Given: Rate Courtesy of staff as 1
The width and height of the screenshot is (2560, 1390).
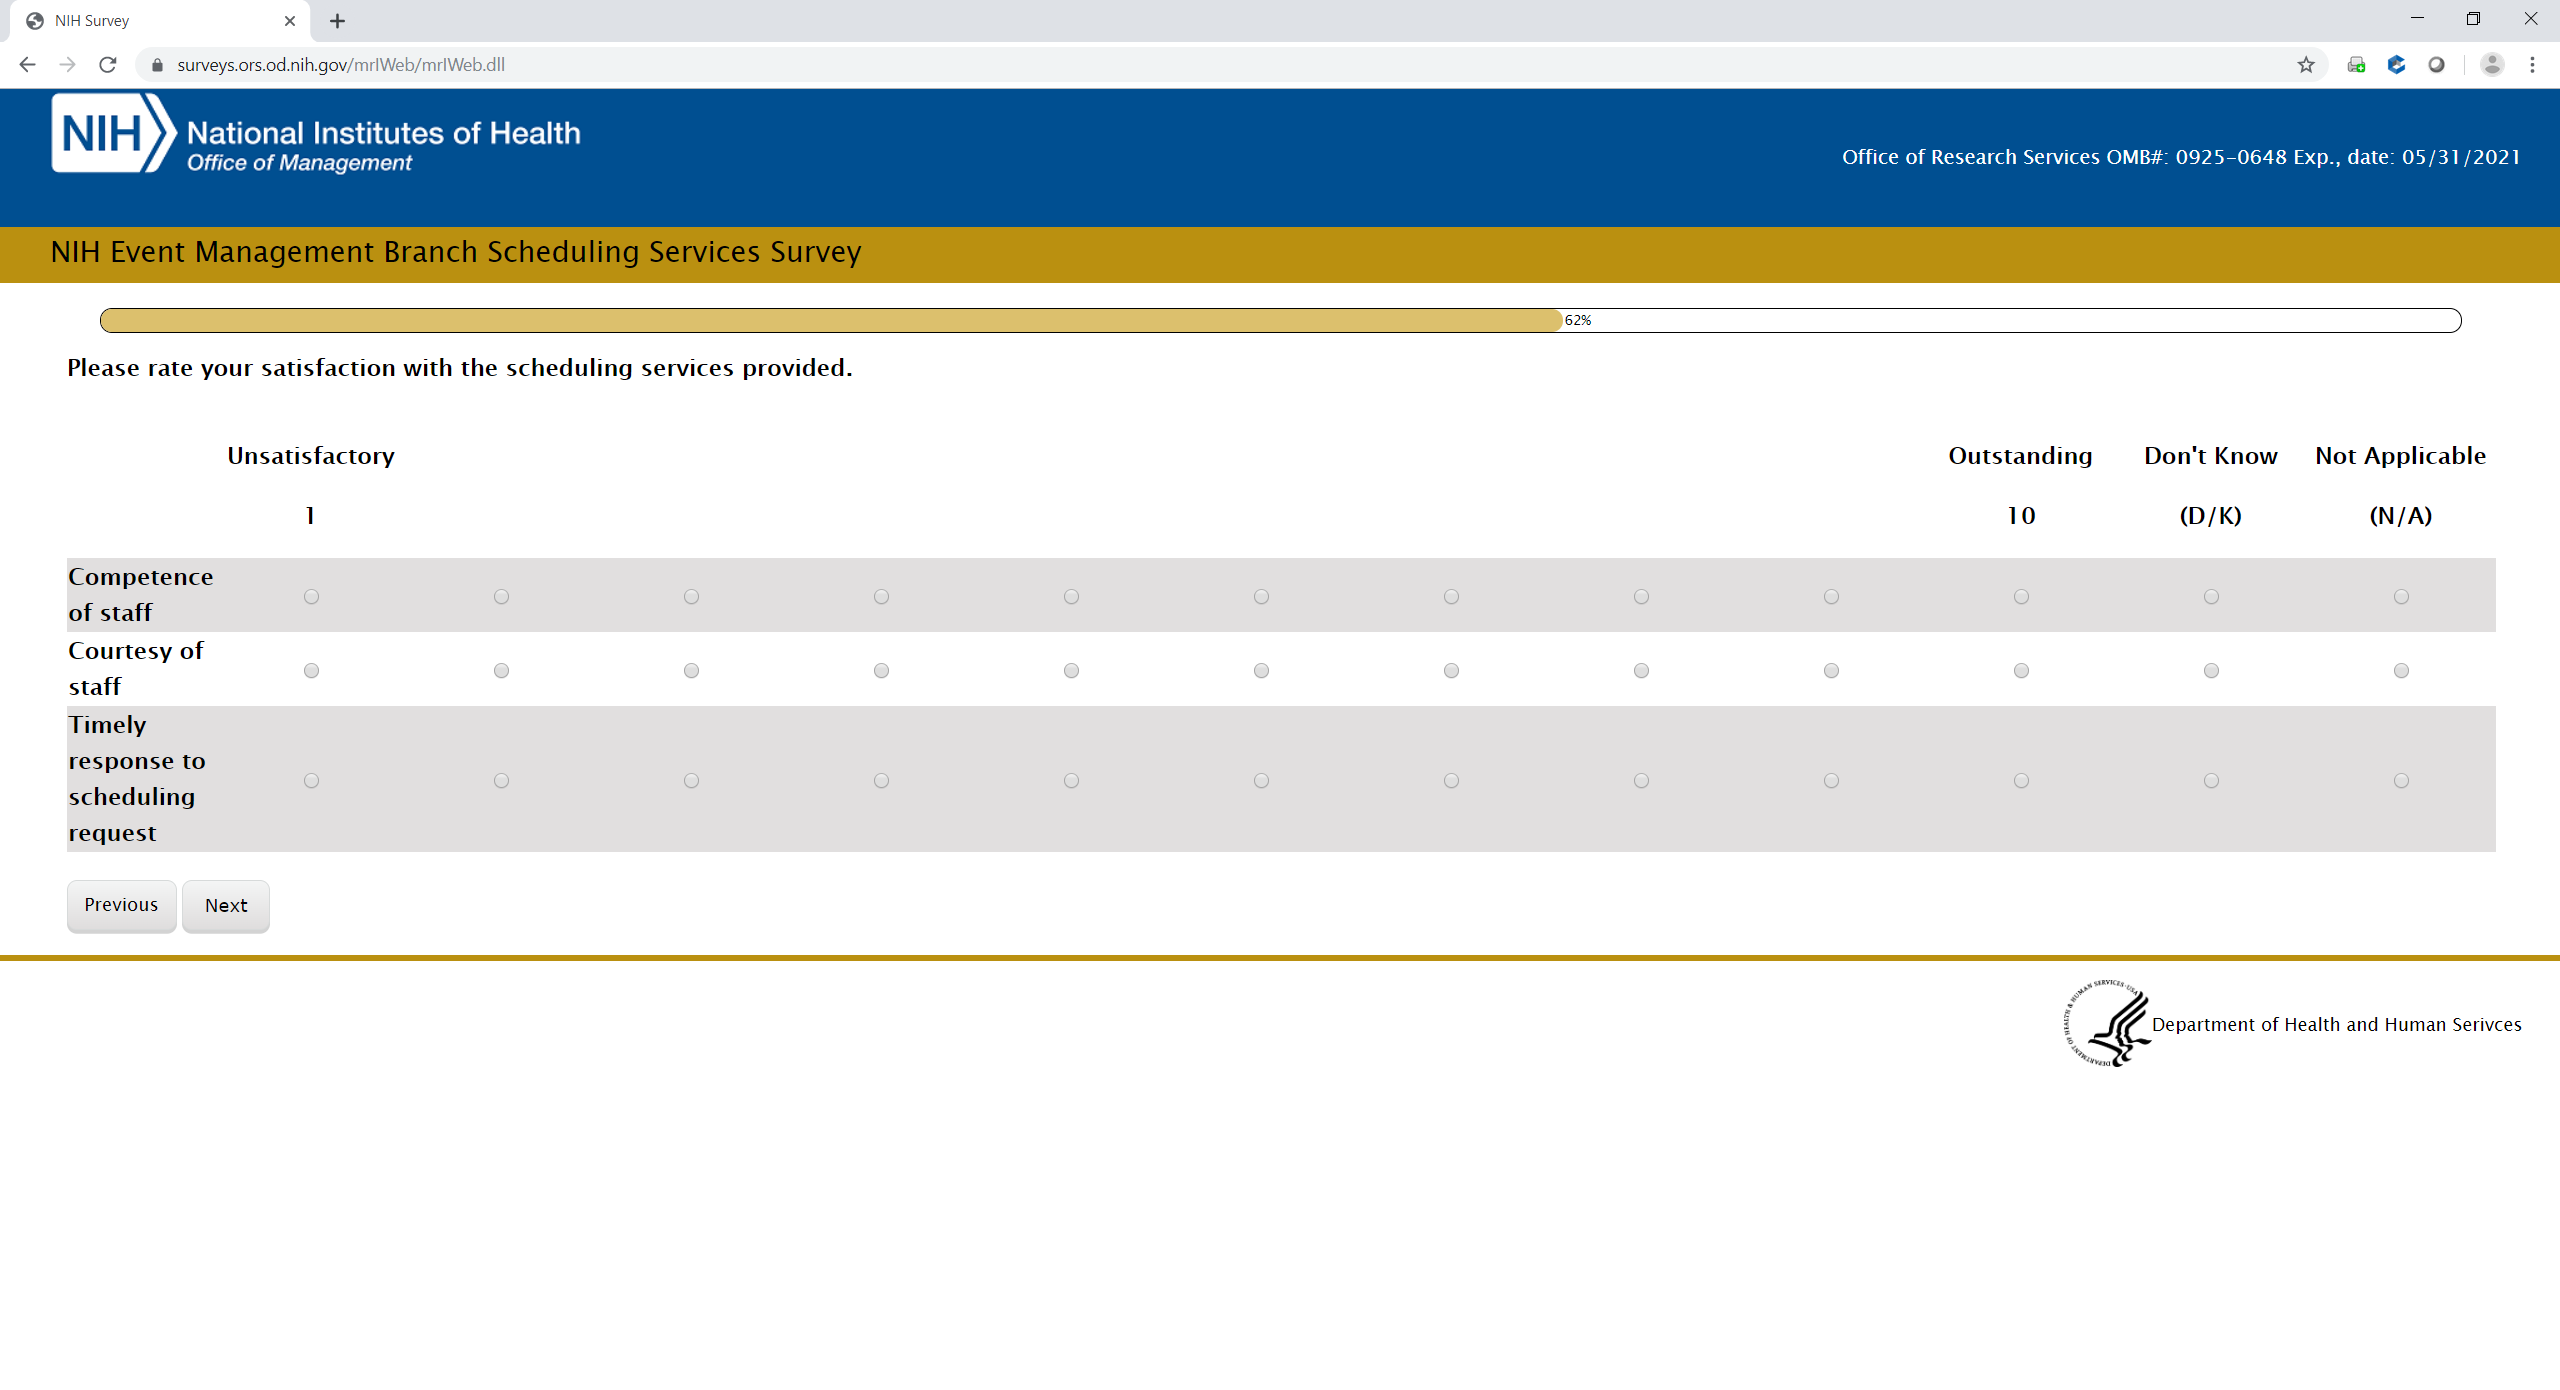Looking at the screenshot, I should (x=311, y=671).
